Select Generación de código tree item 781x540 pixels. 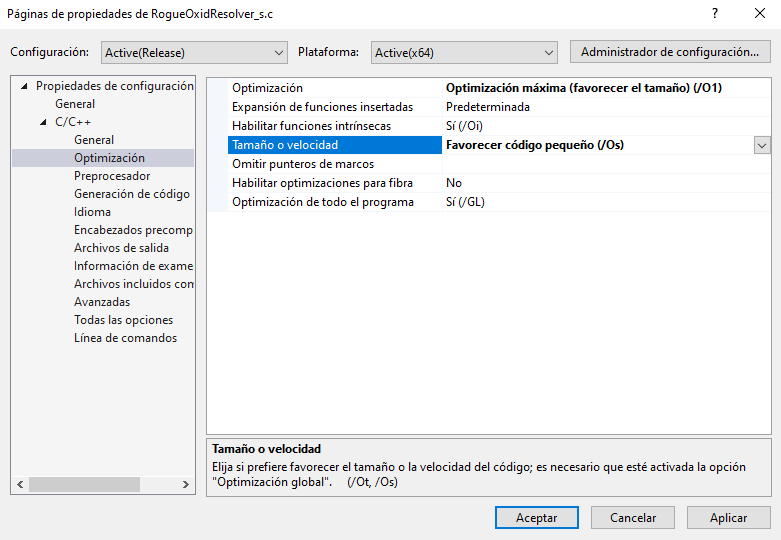tap(131, 194)
